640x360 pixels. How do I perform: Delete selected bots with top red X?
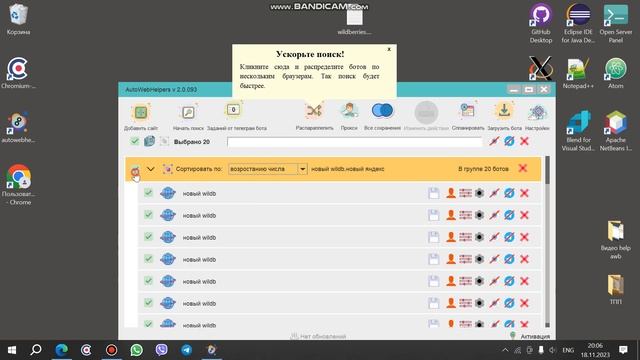pos(524,141)
